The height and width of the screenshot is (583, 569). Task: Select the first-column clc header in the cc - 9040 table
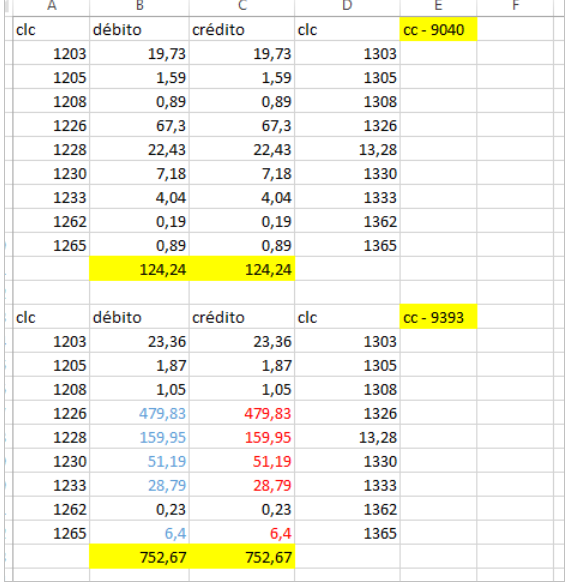(51, 29)
